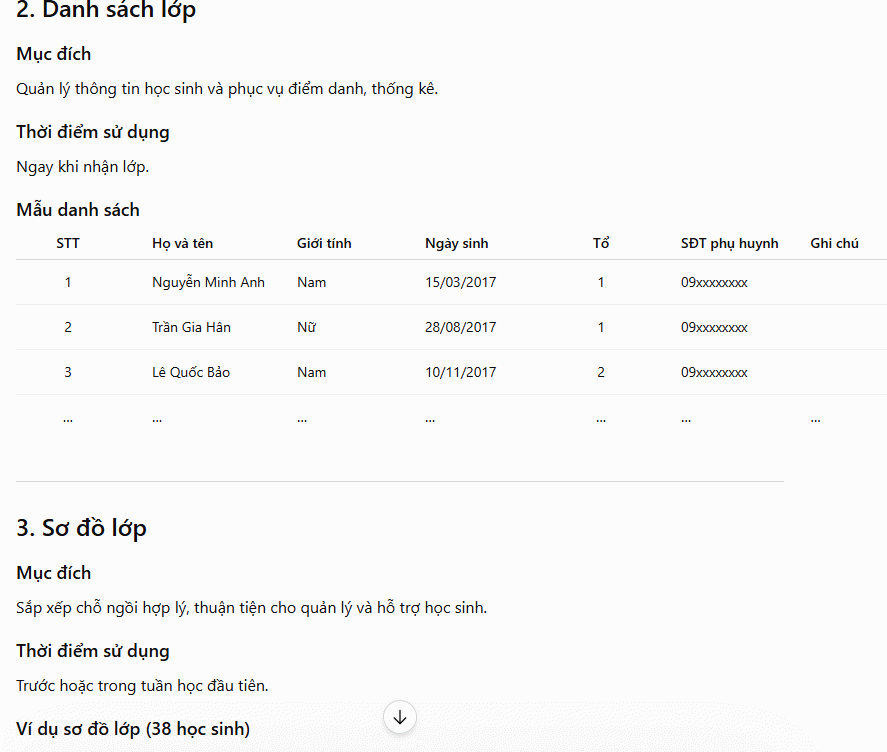Click the Ví dụ sơ đồ lớp subheading
The image size is (887, 752).
click(x=133, y=729)
